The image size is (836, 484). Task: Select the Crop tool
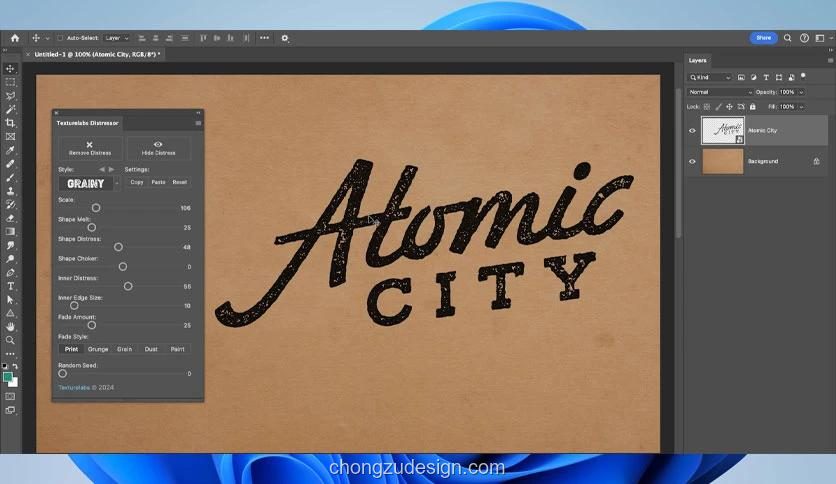pos(10,123)
